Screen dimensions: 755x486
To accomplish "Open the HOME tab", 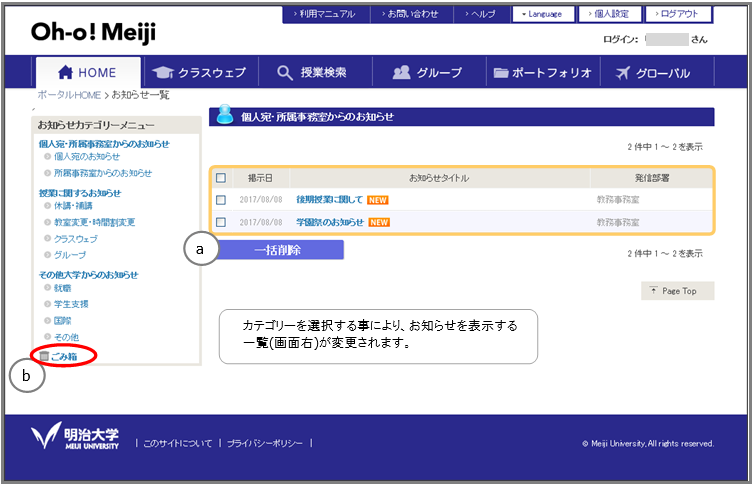I will click(88, 72).
